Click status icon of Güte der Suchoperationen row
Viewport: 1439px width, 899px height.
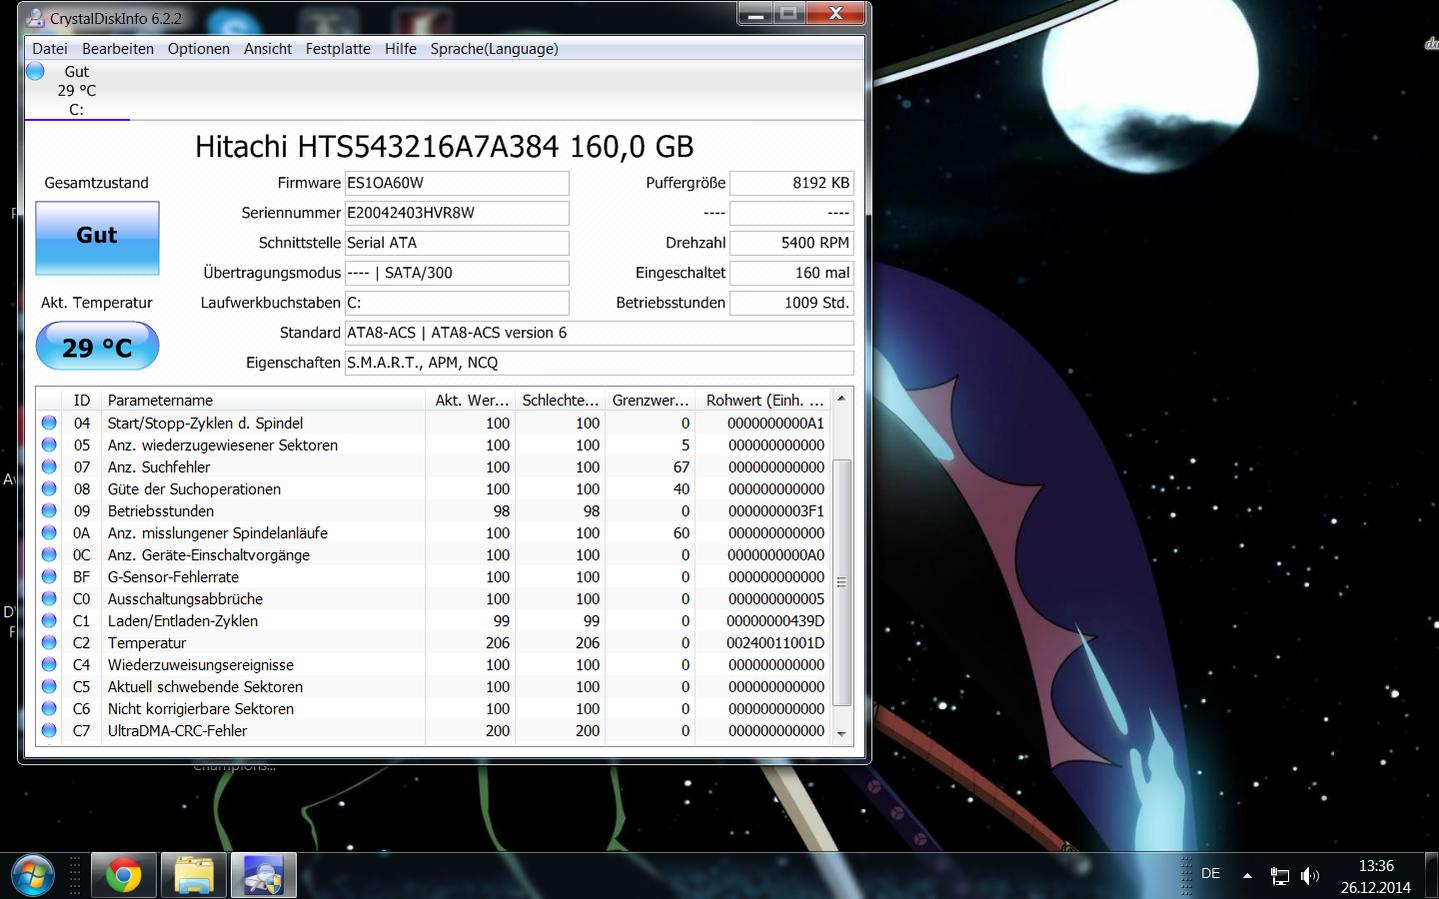49,489
